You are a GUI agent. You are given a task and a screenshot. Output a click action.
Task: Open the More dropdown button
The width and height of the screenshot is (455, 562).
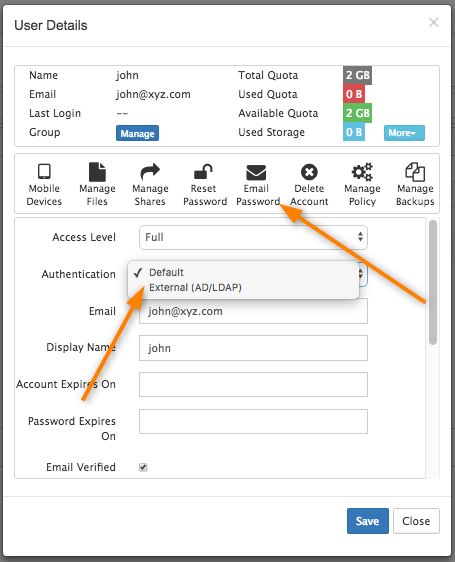point(404,133)
